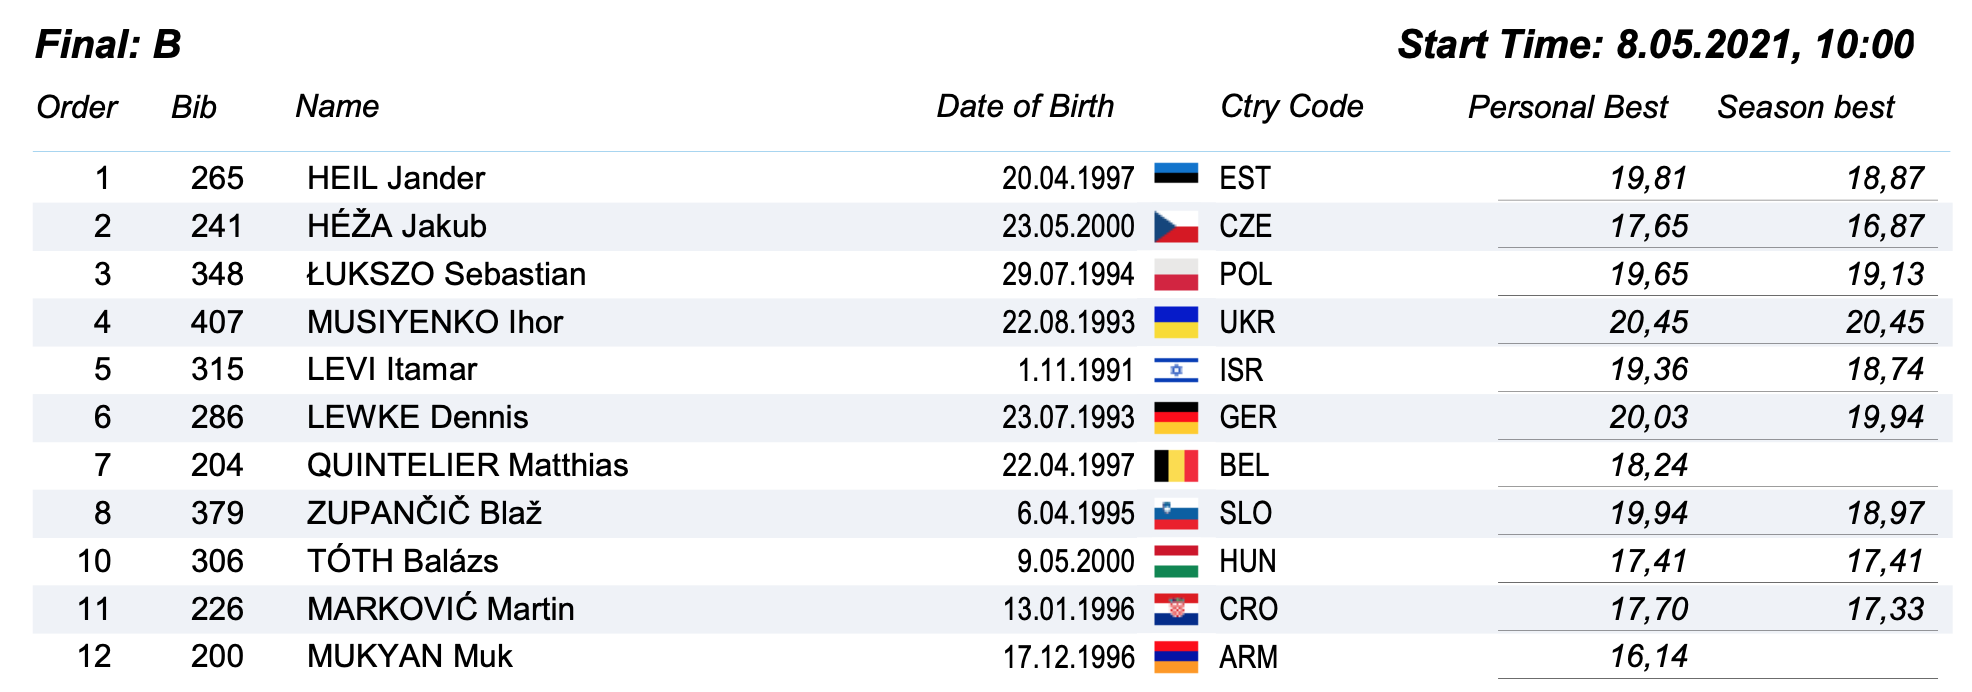Image resolution: width=1972 pixels, height=692 pixels.
Task: Click the Slovenia flag icon
Action: (1176, 514)
